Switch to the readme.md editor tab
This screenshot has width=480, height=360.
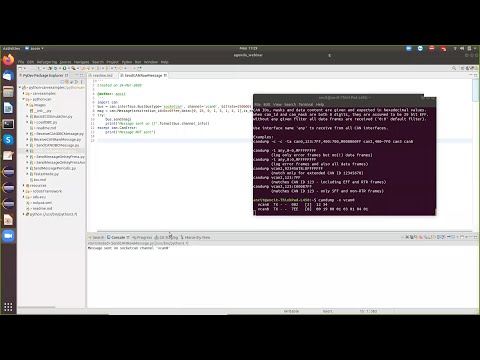point(102,76)
